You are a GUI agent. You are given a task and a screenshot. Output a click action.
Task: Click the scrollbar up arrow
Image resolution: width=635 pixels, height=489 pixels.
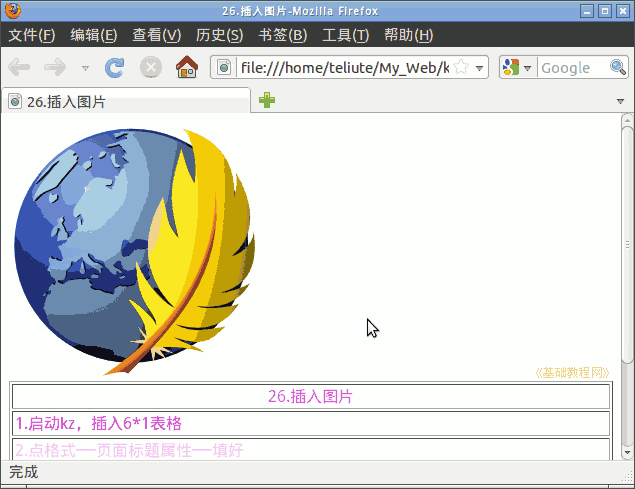pos(627,120)
